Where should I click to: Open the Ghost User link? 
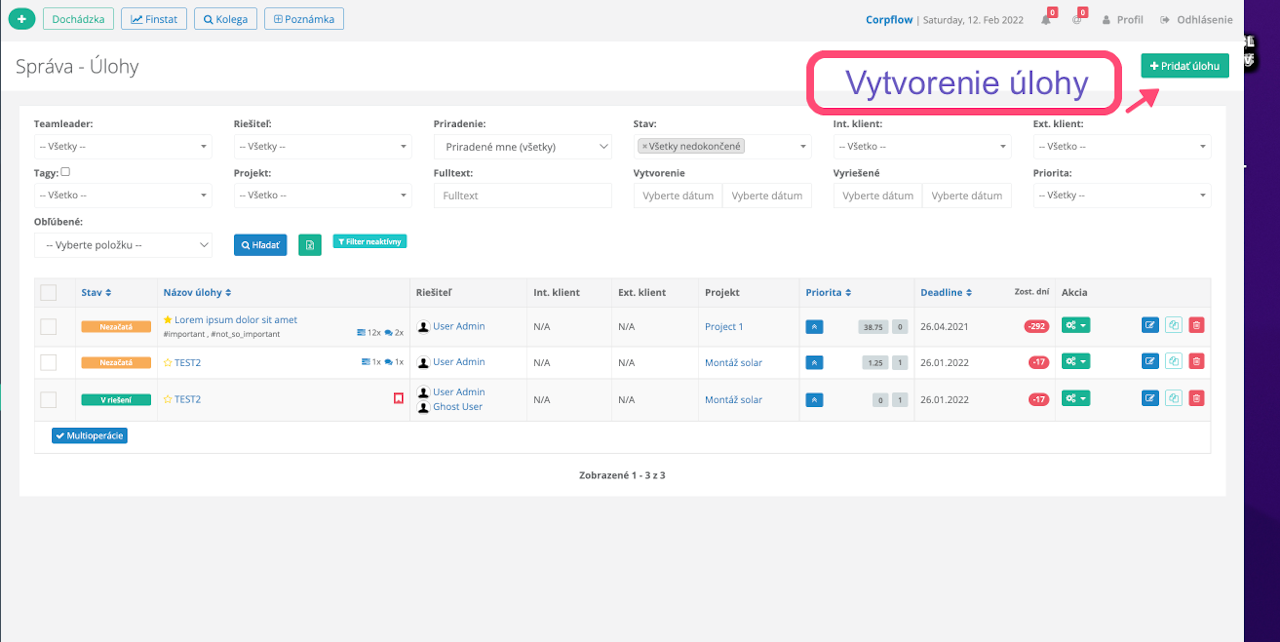457,407
